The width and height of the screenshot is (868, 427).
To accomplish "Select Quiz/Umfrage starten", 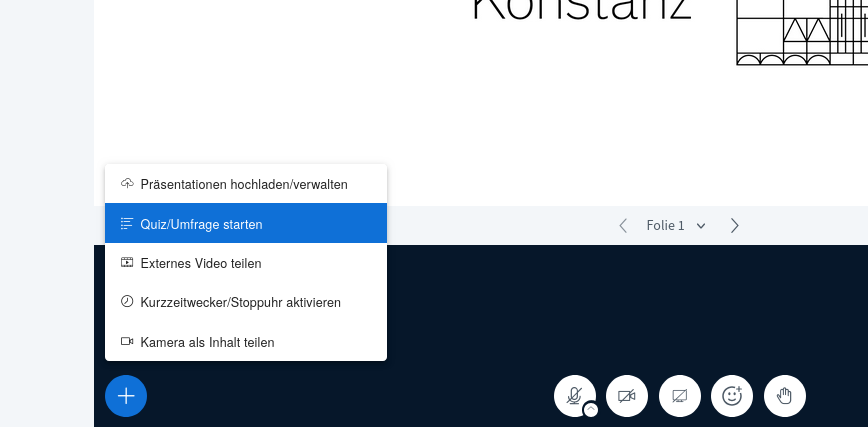I will pos(201,224).
